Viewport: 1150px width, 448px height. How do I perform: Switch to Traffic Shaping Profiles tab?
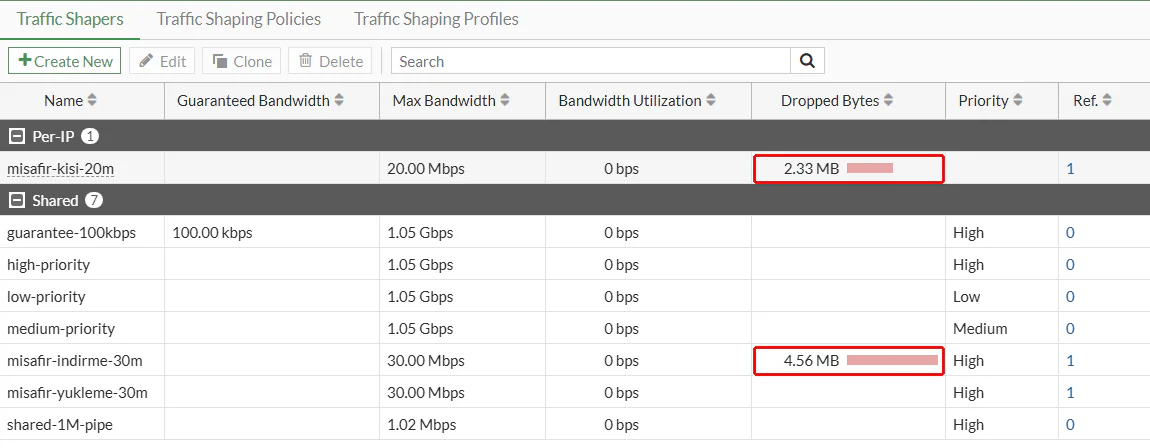pyautogui.click(x=436, y=19)
